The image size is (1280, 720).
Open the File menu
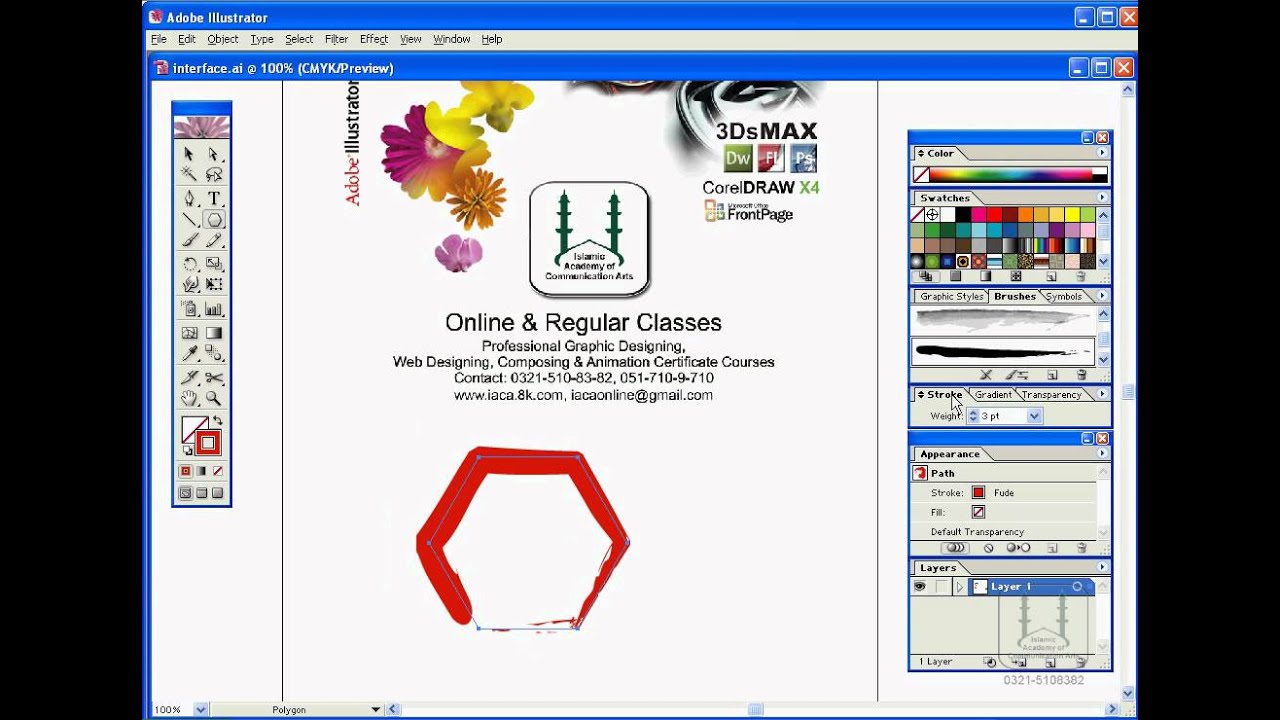point(159,39)
